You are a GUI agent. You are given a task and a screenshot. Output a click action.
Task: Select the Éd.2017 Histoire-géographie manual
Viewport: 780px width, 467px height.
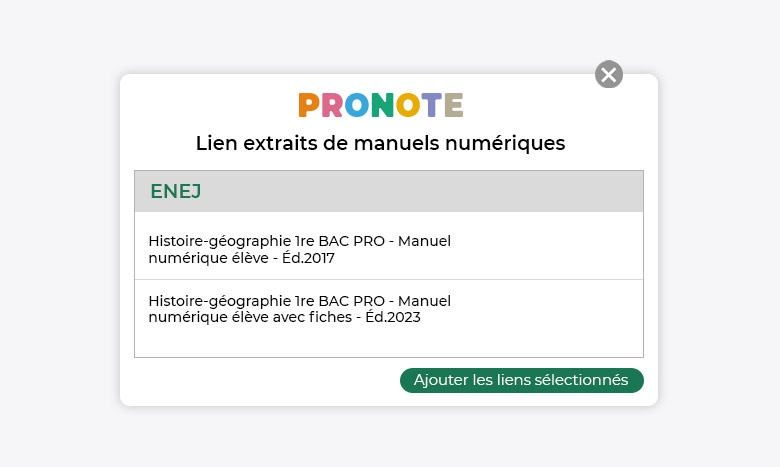click(x=389, y=246)
